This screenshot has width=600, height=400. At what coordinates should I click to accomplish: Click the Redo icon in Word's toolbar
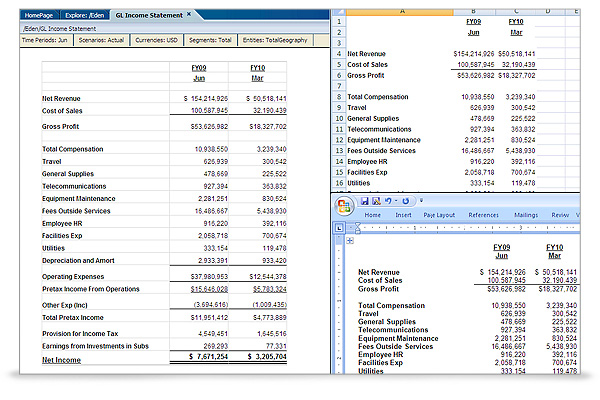coord(407,201)
